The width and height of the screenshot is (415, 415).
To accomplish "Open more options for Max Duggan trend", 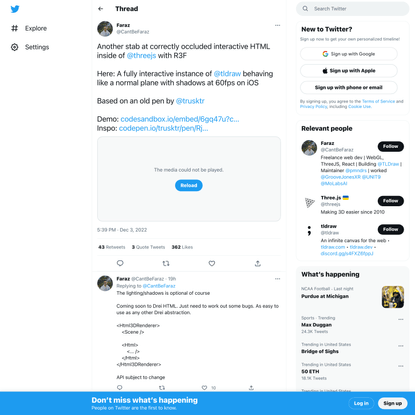I will pyautogui.click(x=401, y=319).
